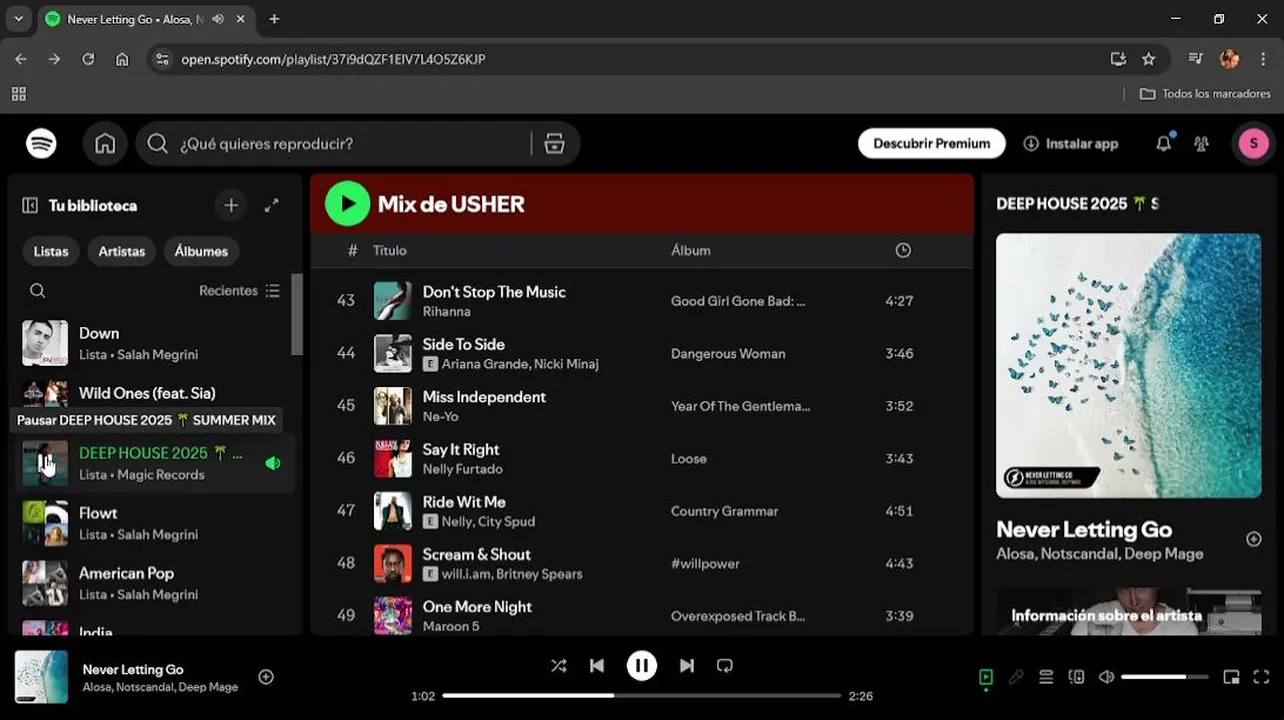Viewport: 1284px width, 720px height.
Task: Switch player to full screen
Action: pos(1261,677)
